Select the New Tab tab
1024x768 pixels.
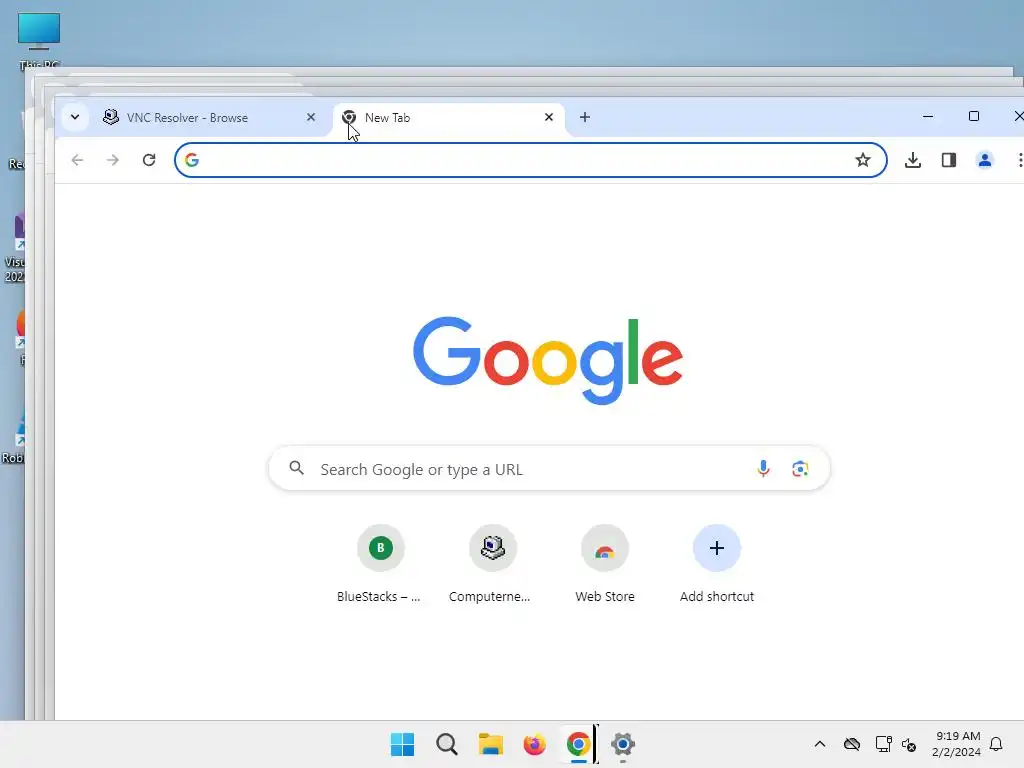pos(449,118)
